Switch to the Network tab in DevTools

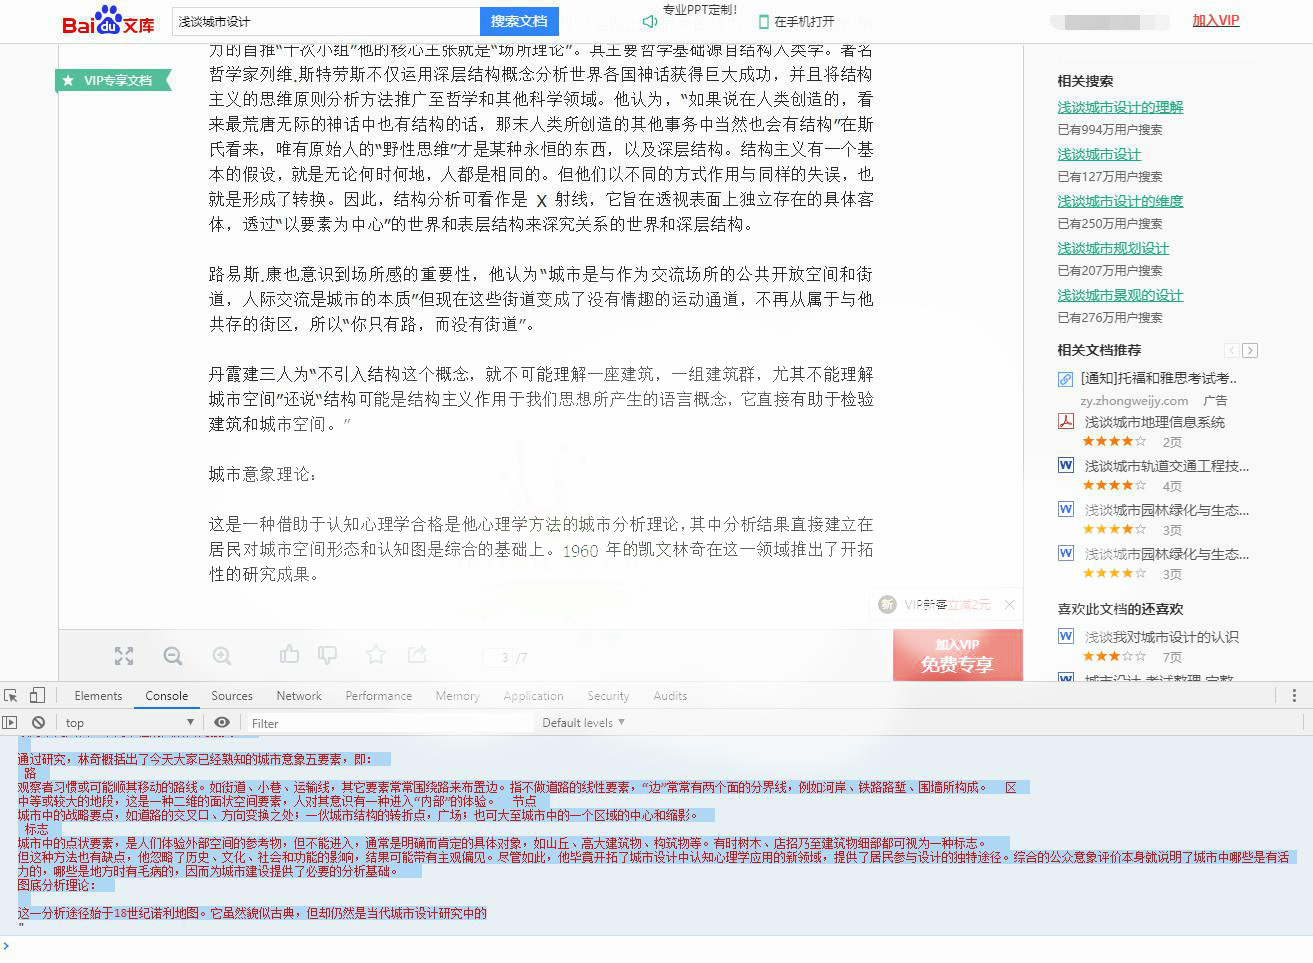click(x=299, y=695)
